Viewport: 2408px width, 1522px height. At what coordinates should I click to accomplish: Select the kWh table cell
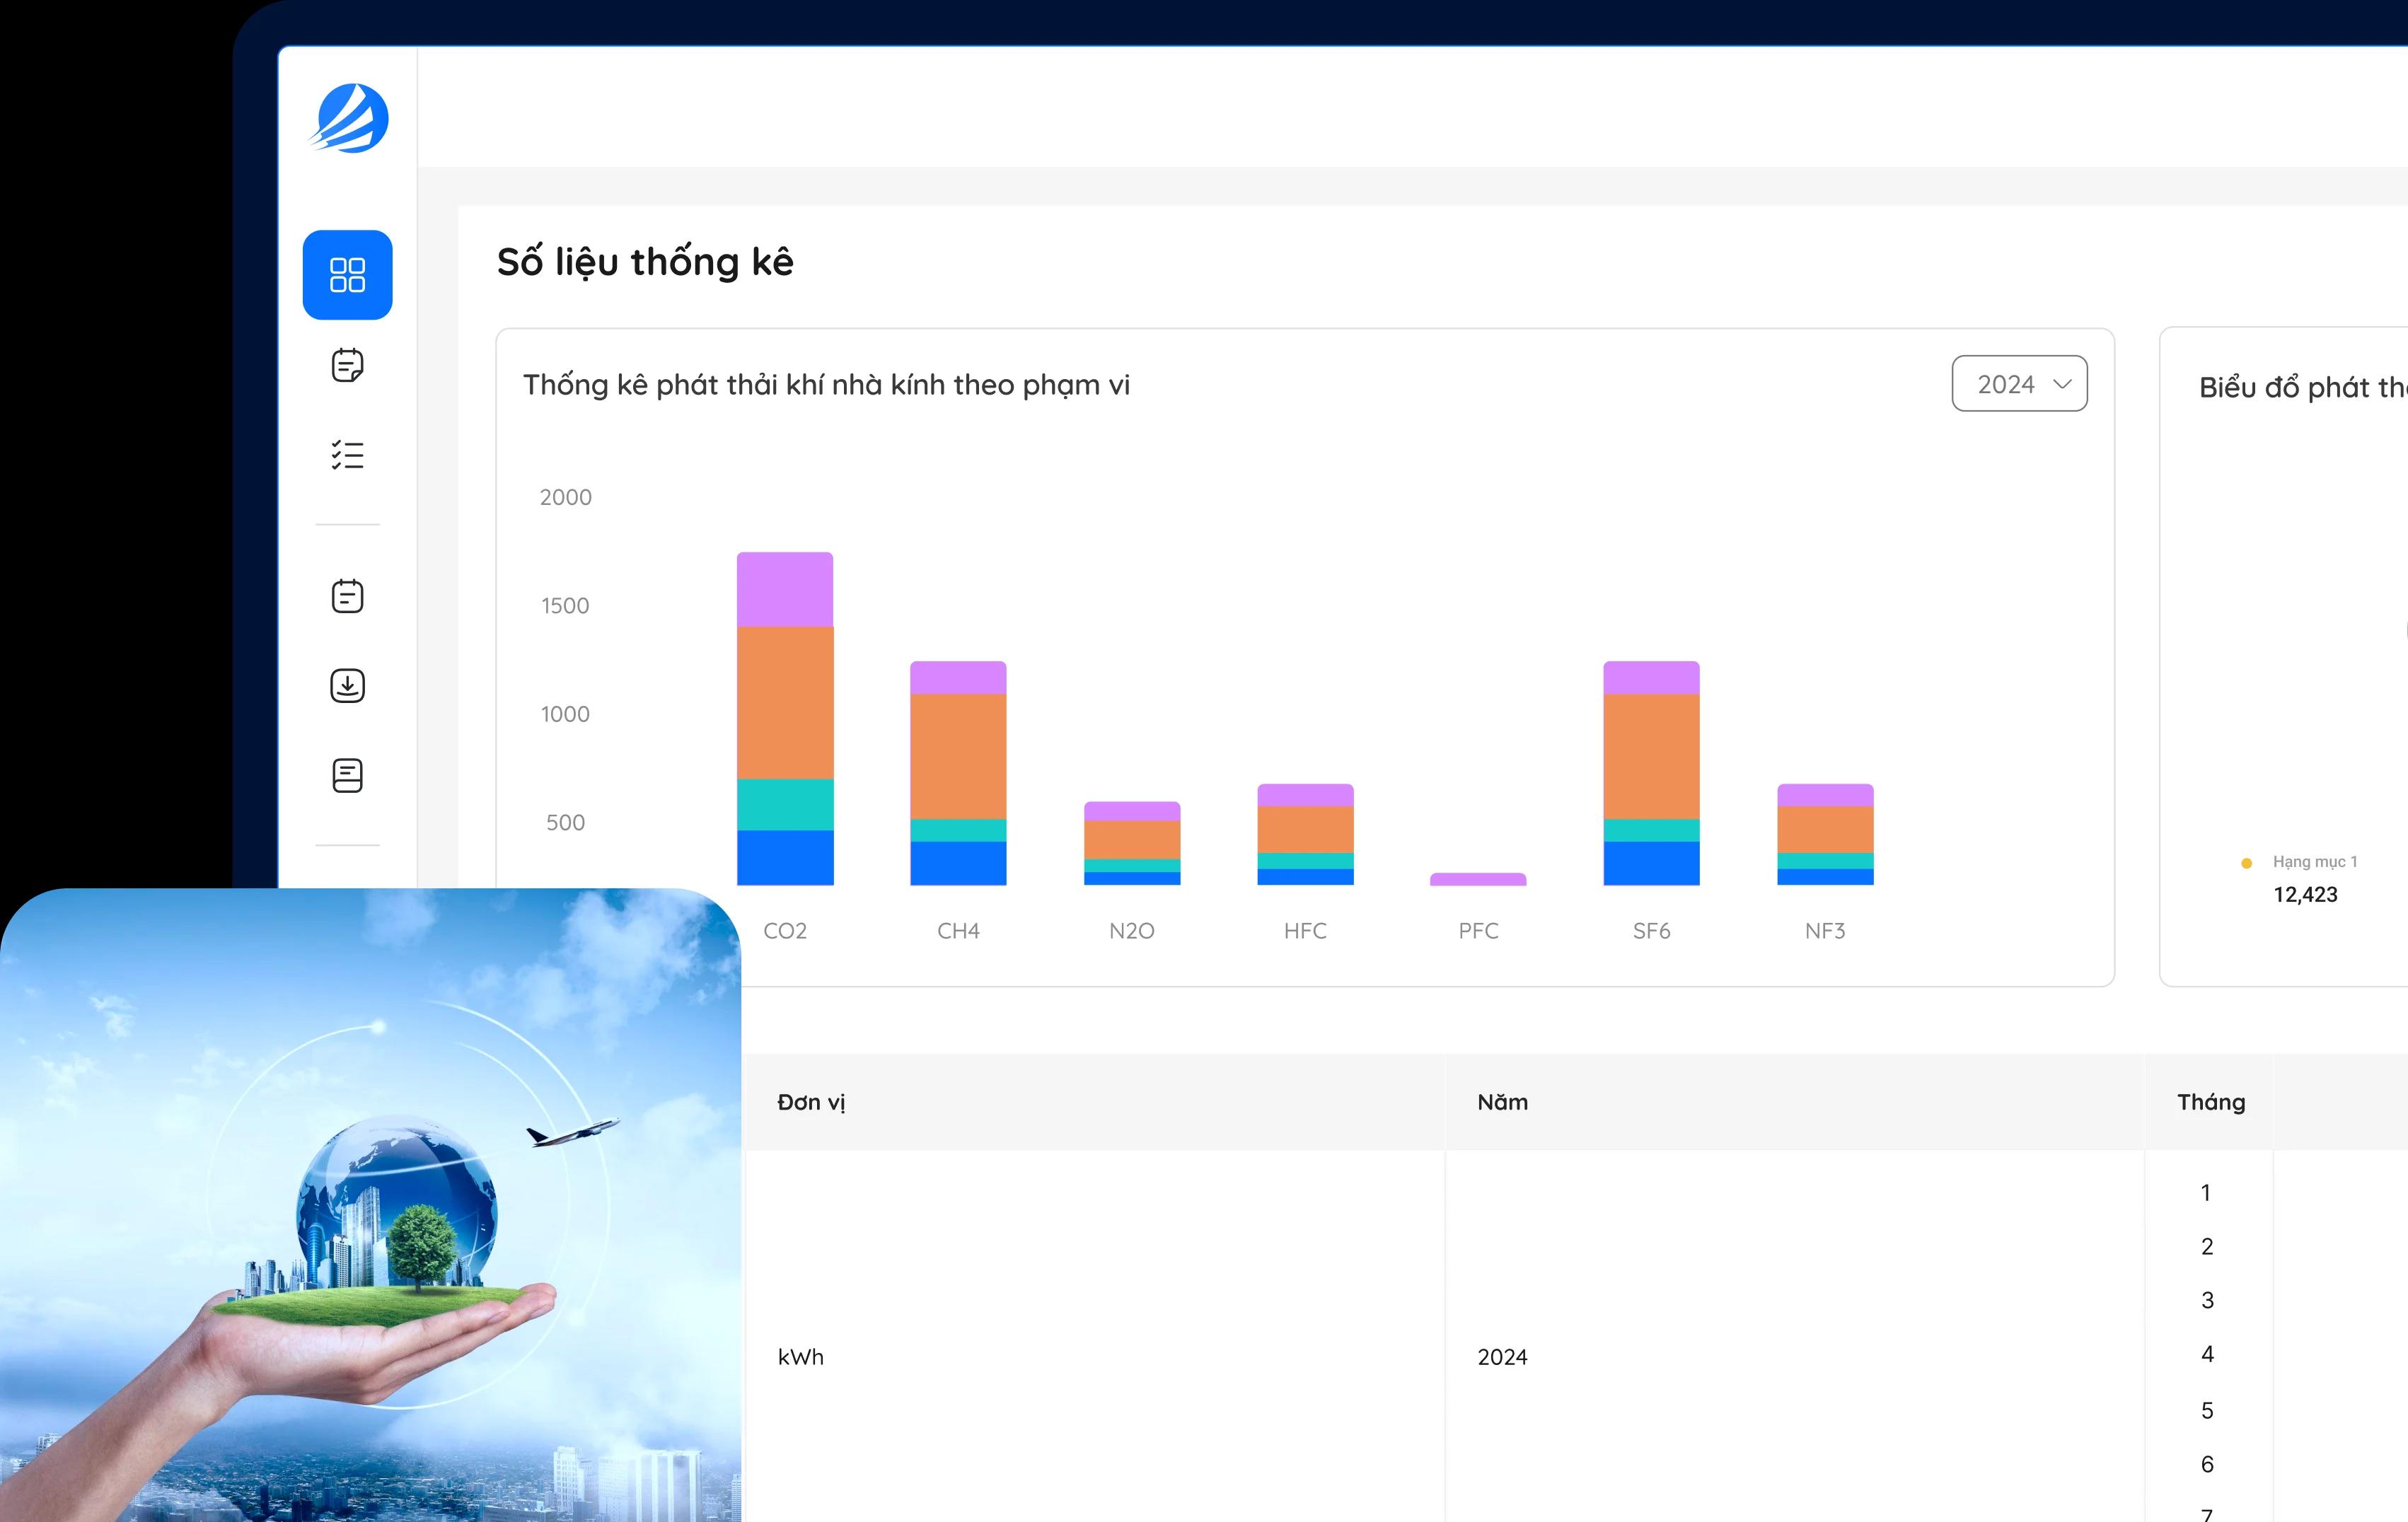[x=801, y=1357]
